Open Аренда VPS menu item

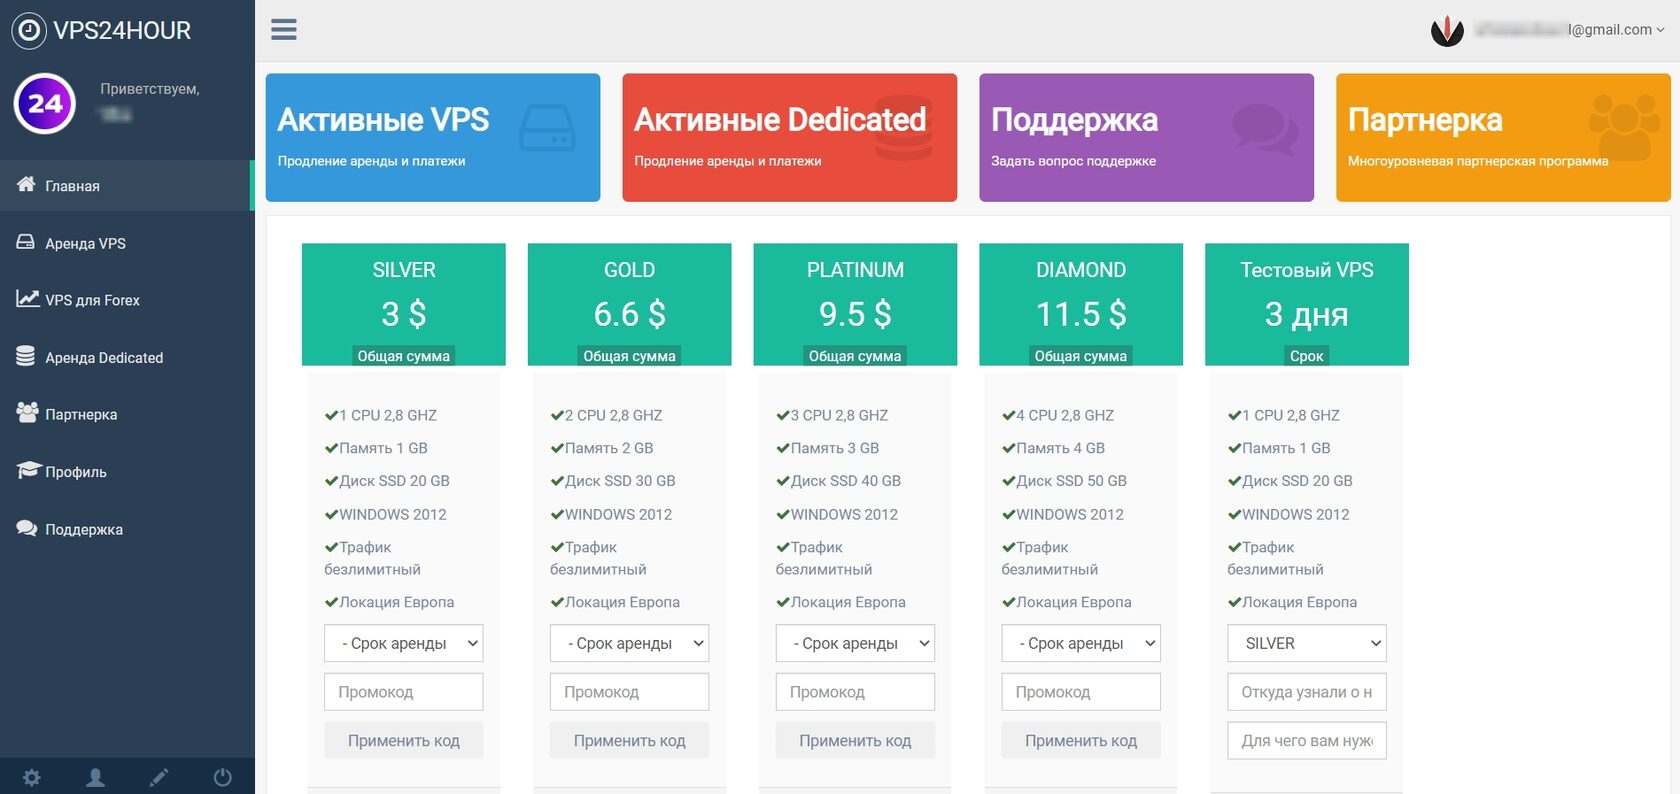point(127,243)
